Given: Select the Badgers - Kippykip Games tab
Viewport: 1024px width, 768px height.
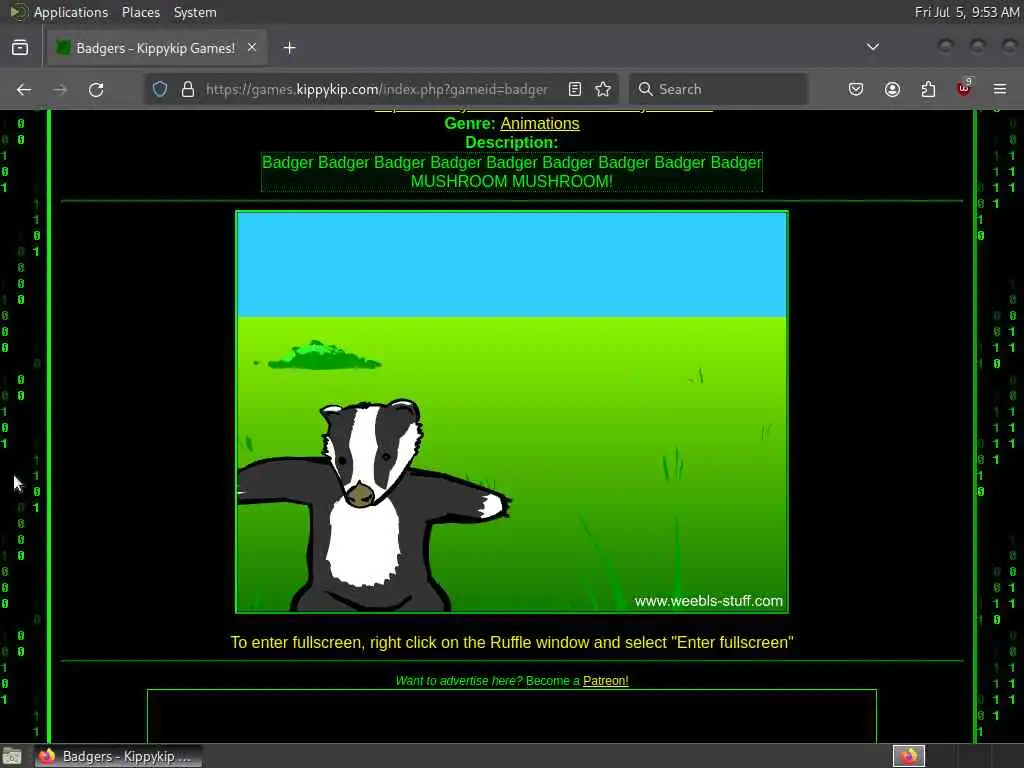Looking at the screenshot, I should tap(157, 48).
